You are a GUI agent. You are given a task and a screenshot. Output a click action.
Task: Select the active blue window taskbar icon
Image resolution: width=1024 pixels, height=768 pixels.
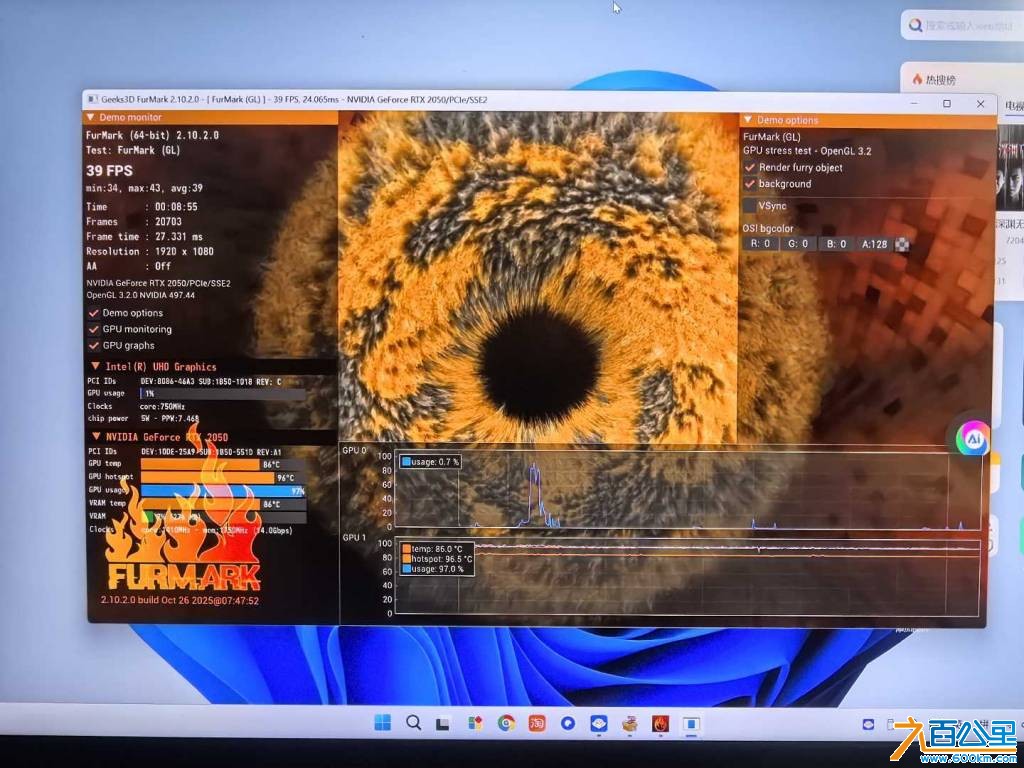(x=691, y=724)
